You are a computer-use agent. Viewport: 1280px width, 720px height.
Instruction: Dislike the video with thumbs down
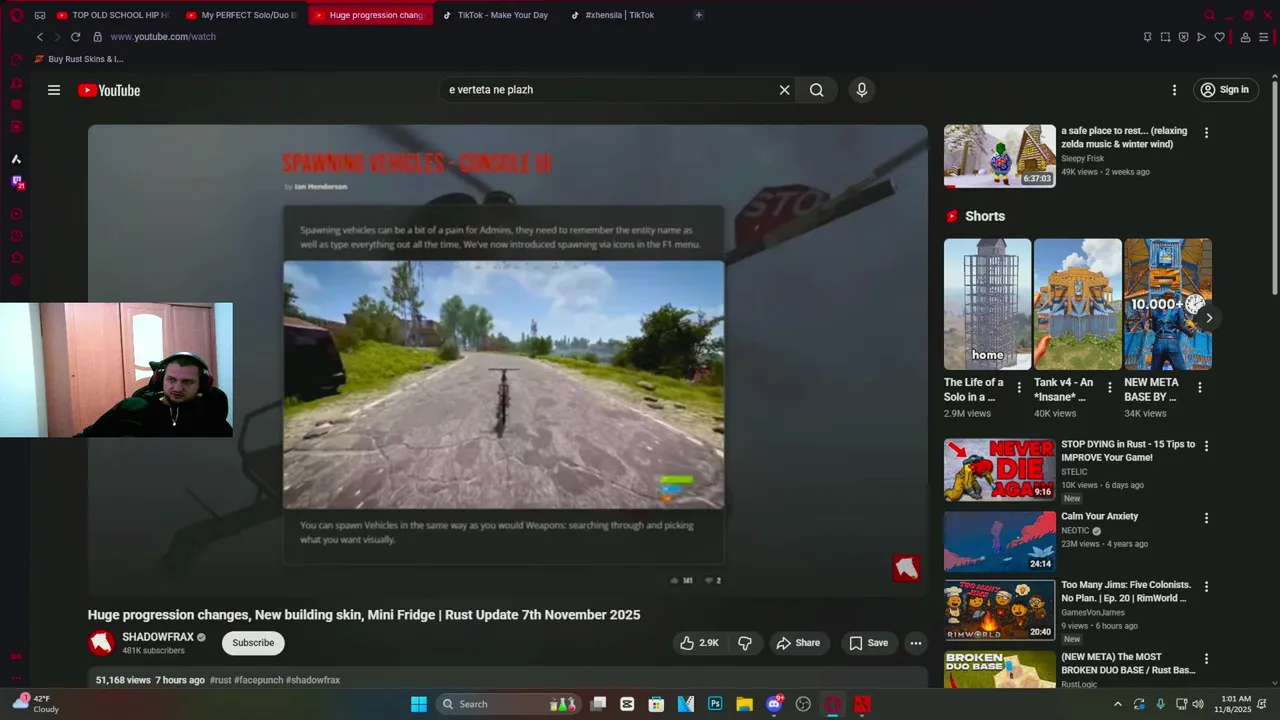click(x=745, y=643)
